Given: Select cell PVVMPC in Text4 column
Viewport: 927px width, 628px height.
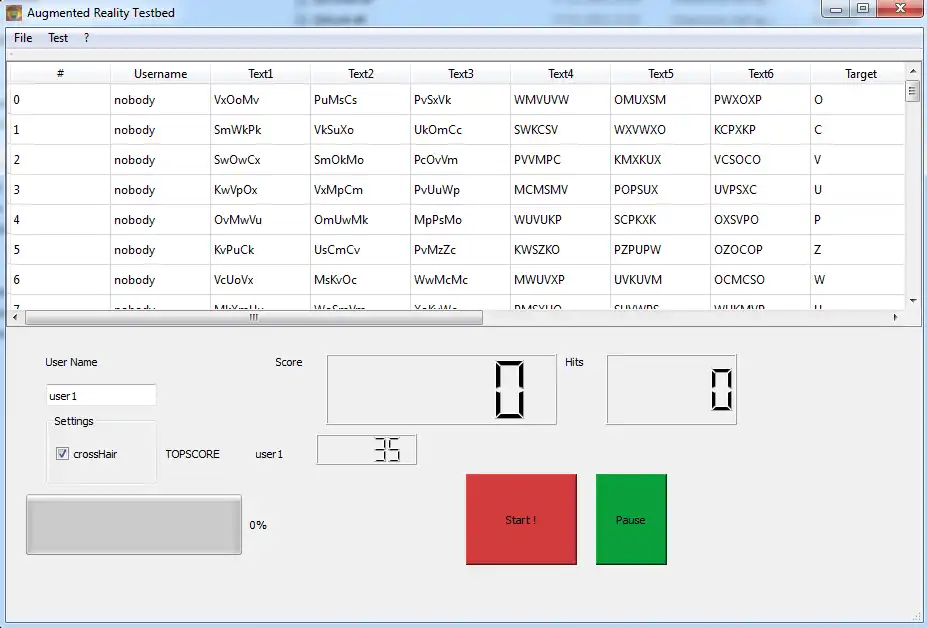Looking at the screenshot, I should click(560, 160).
